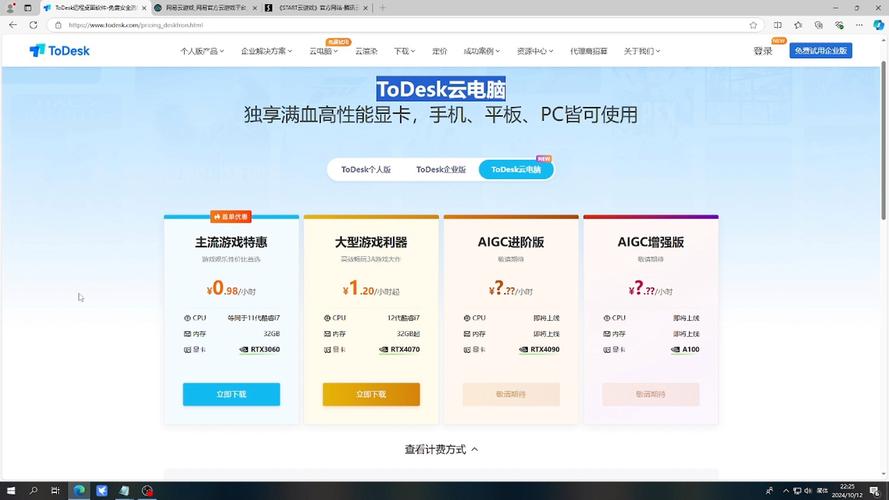Open the Windows Start menu
This screenshot has width=889, height=500.
coord(11,491)
